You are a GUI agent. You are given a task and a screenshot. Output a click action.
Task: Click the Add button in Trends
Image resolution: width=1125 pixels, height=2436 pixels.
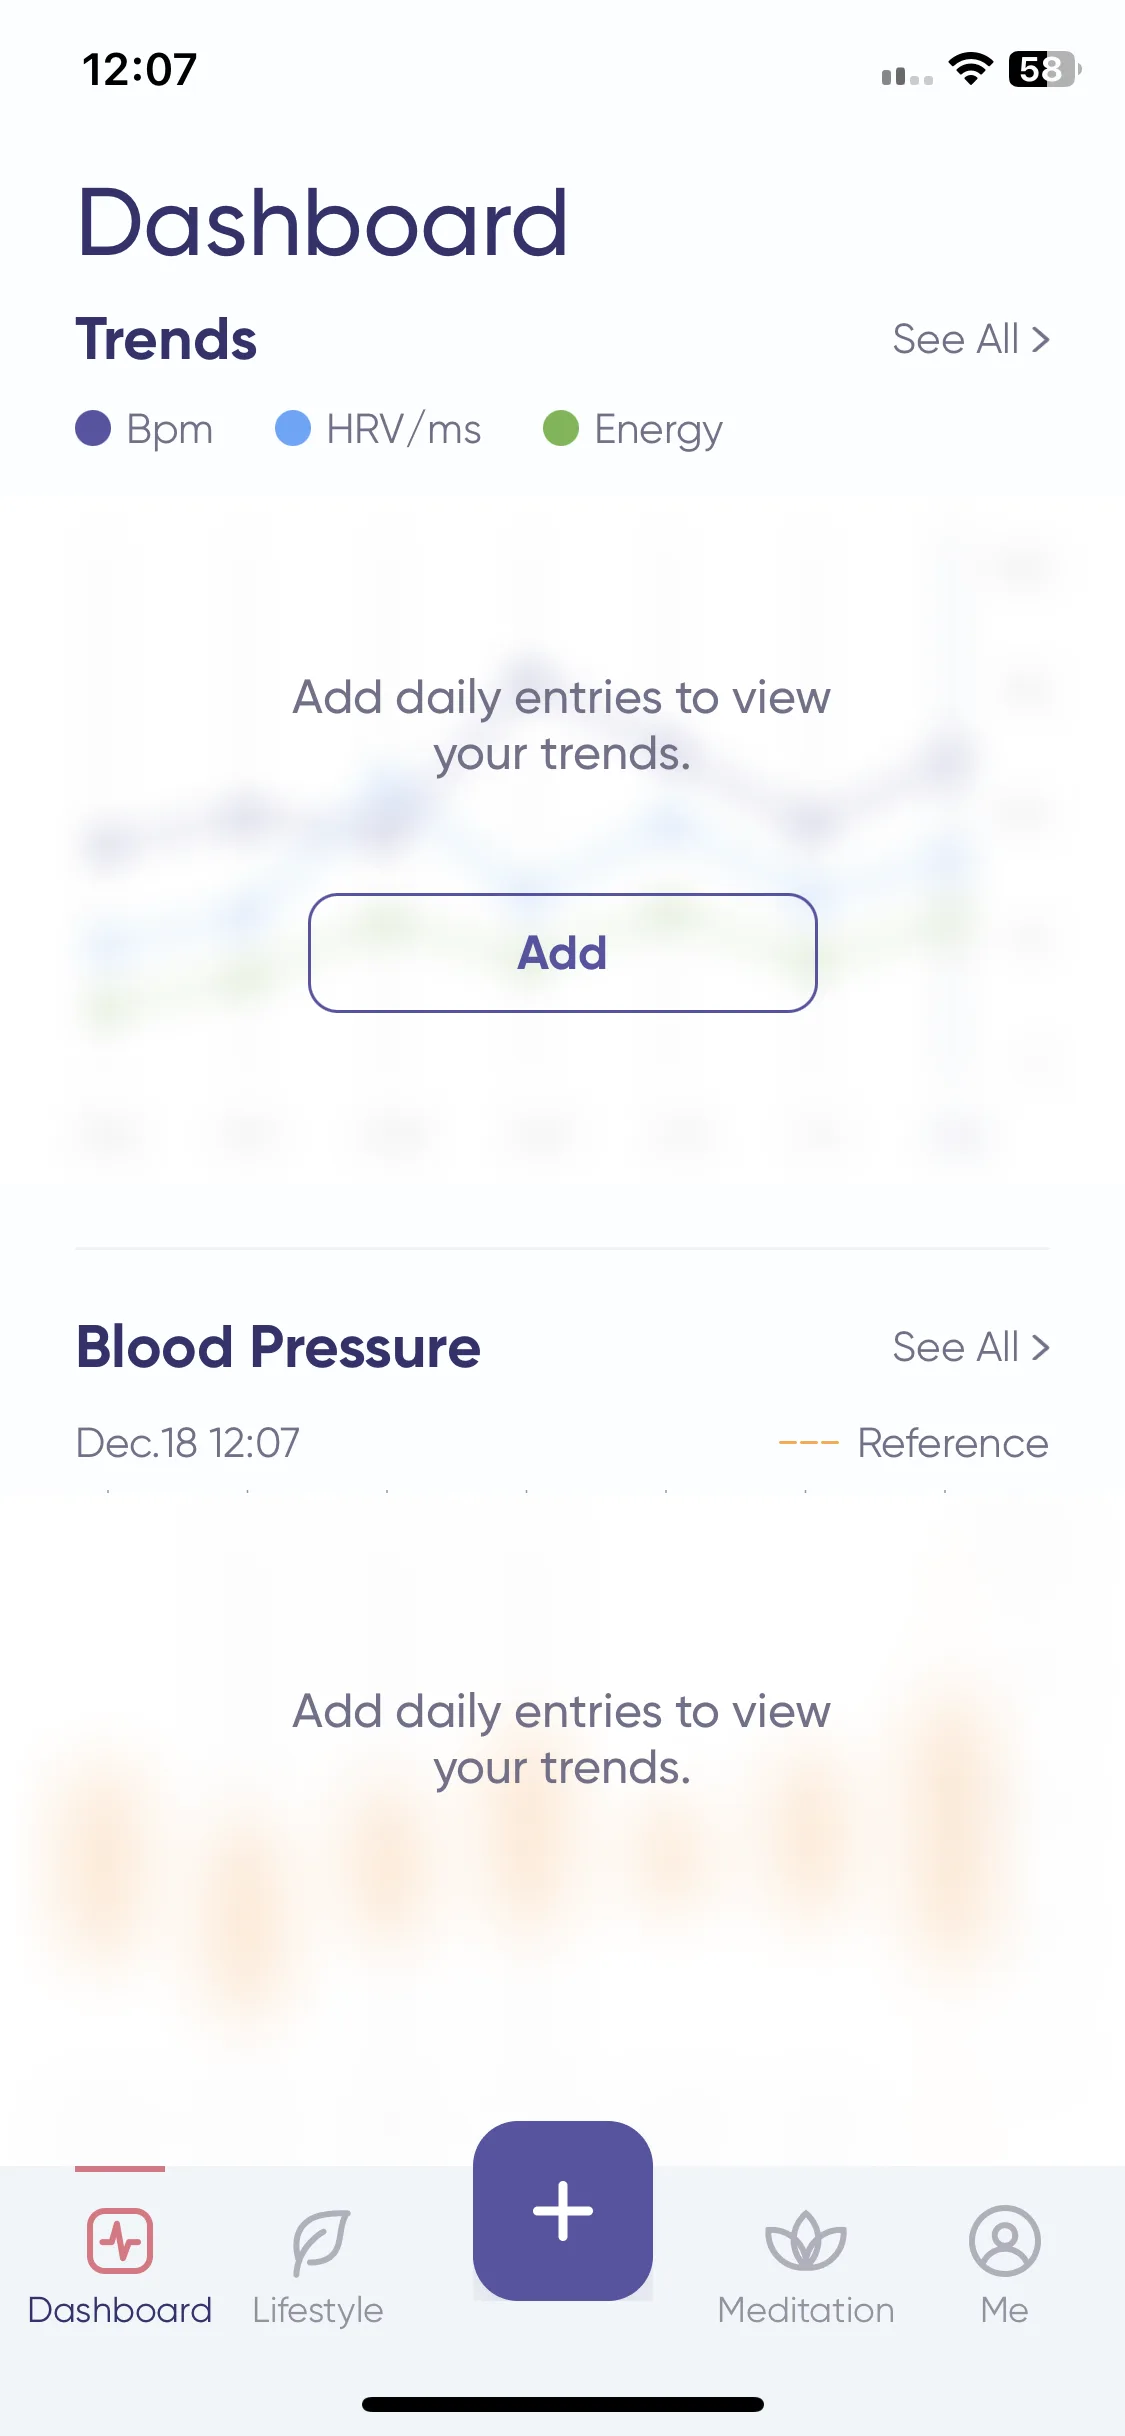(x=563, y=953)
